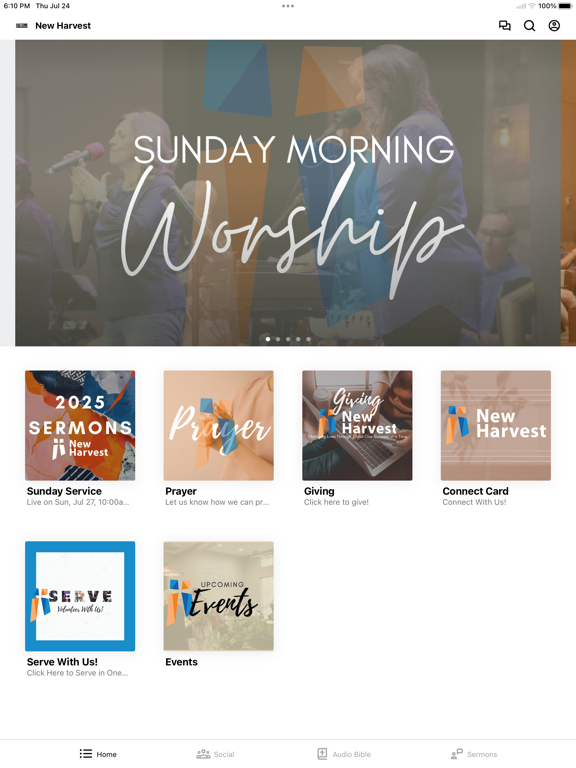
Task: Open the Giving tile
Action: click(x=357, y=425)
